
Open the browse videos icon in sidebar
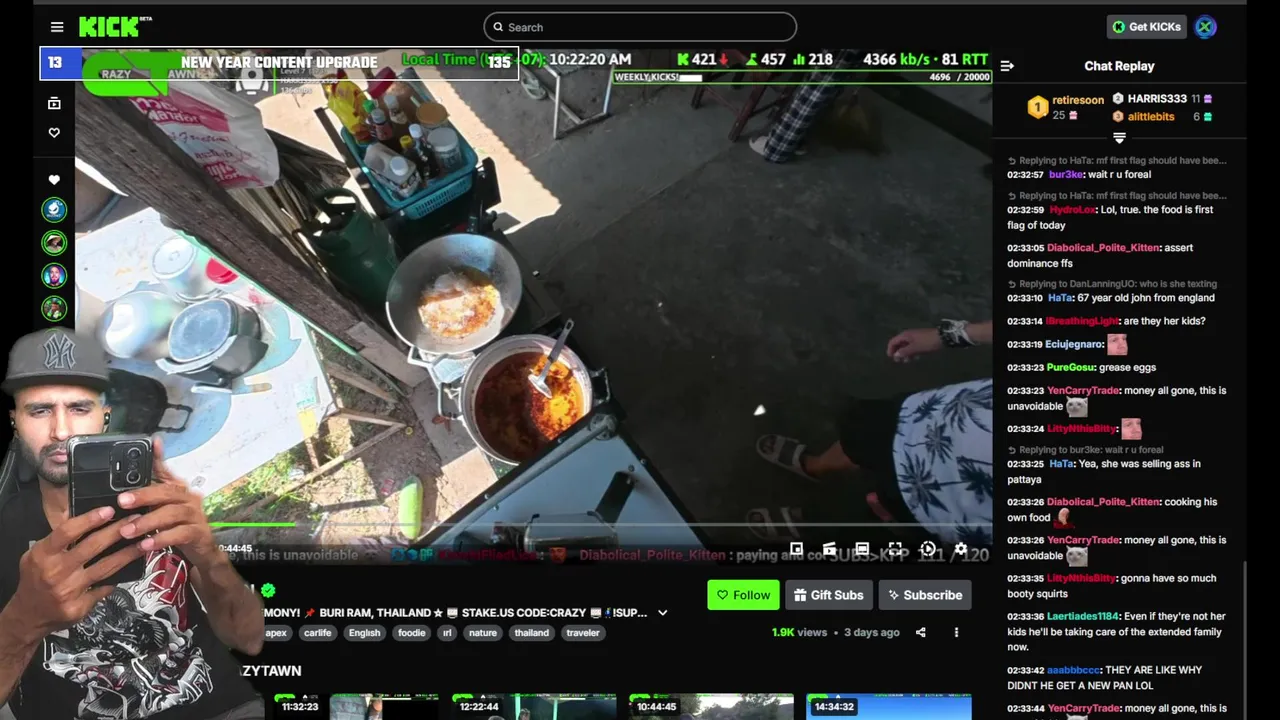click(x=54, y=103)
